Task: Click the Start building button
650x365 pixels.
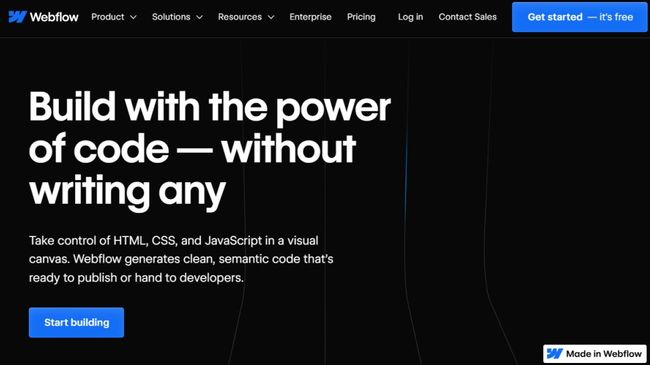Action: coord(76,322)
